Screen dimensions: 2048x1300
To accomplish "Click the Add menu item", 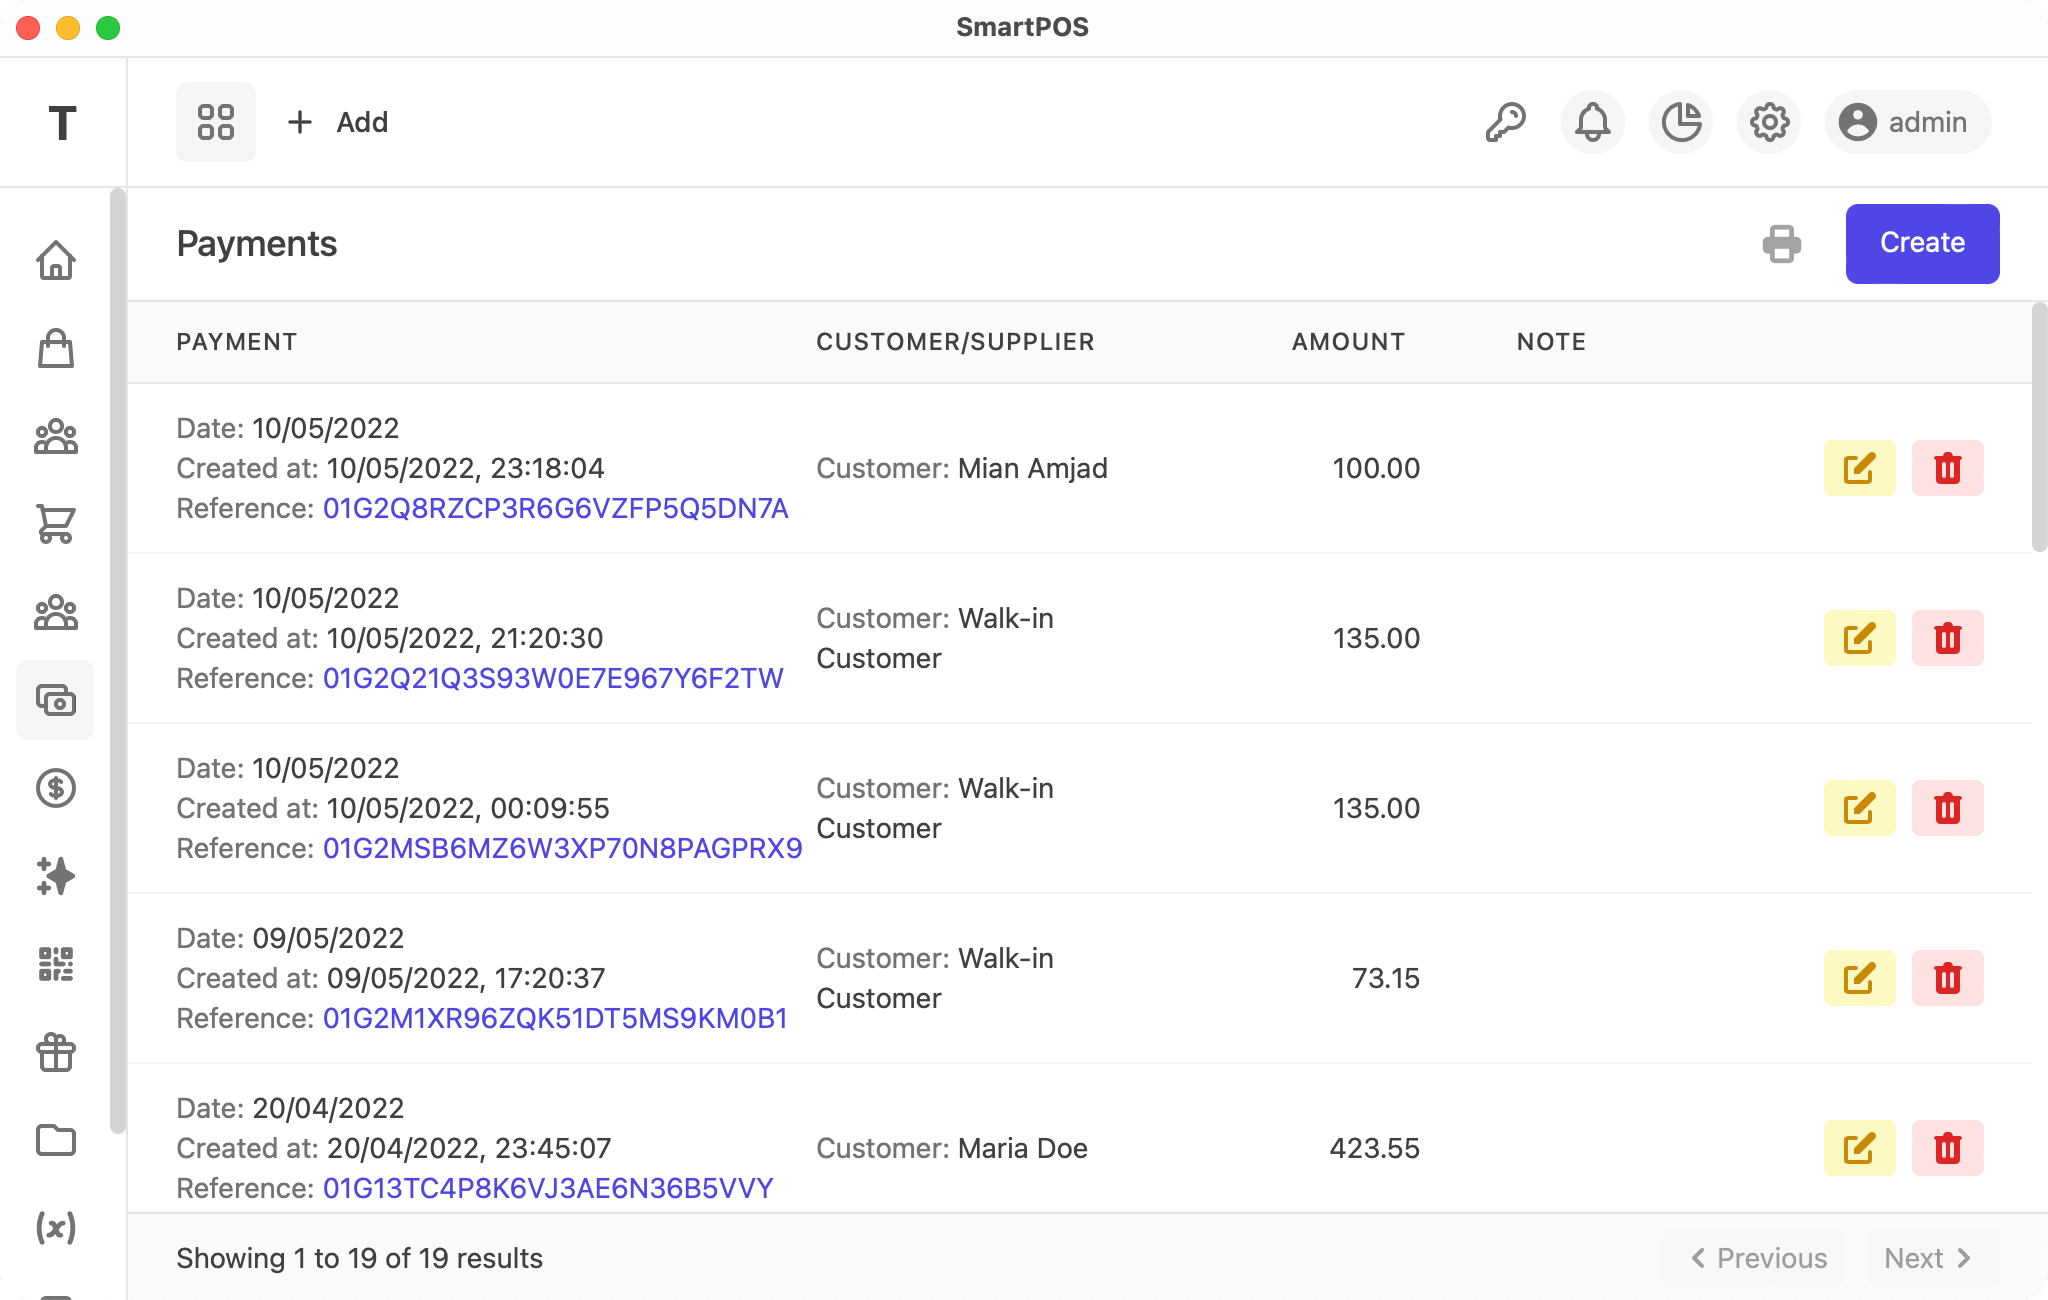I will pyautogui.click(x=338, y=122).
